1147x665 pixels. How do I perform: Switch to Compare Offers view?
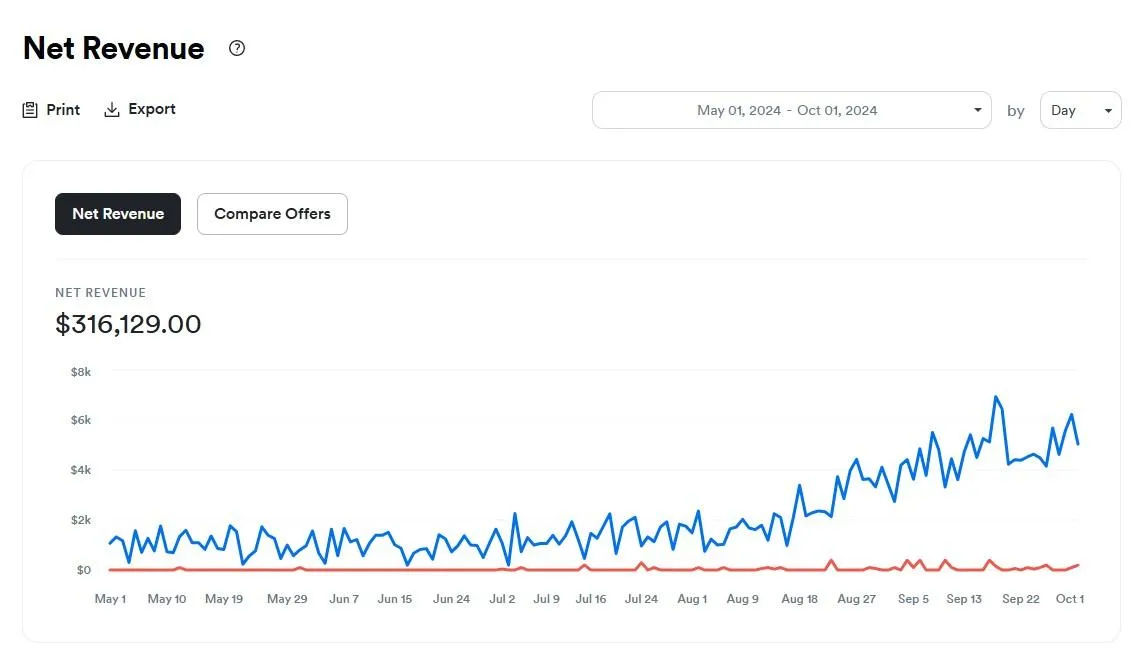[x=272, y=214]
